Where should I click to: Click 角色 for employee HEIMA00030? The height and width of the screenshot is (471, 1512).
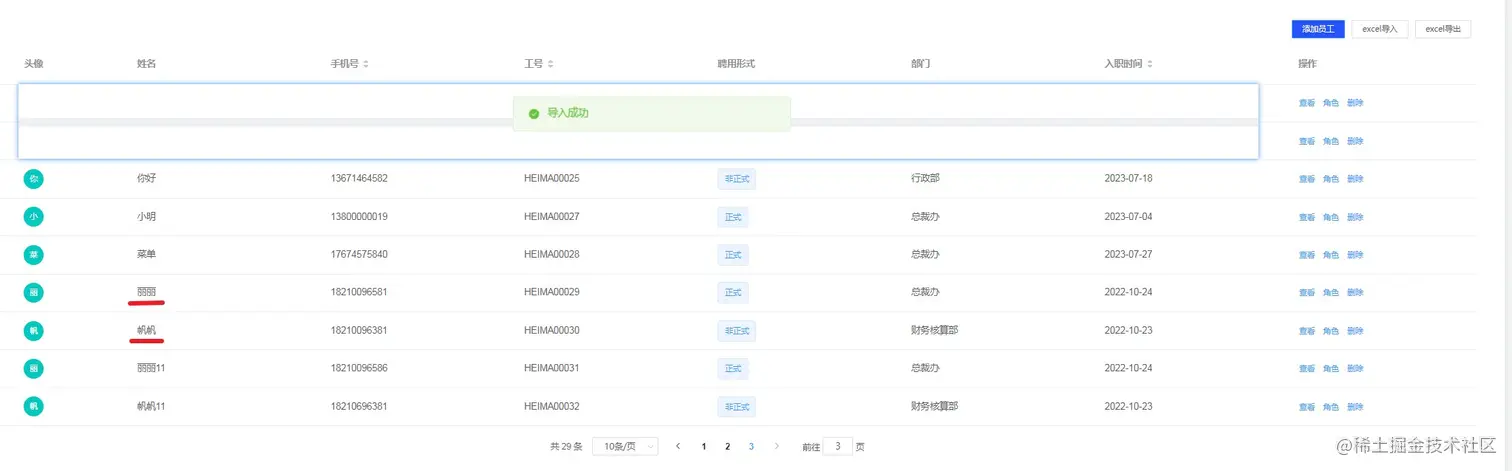1331,331
